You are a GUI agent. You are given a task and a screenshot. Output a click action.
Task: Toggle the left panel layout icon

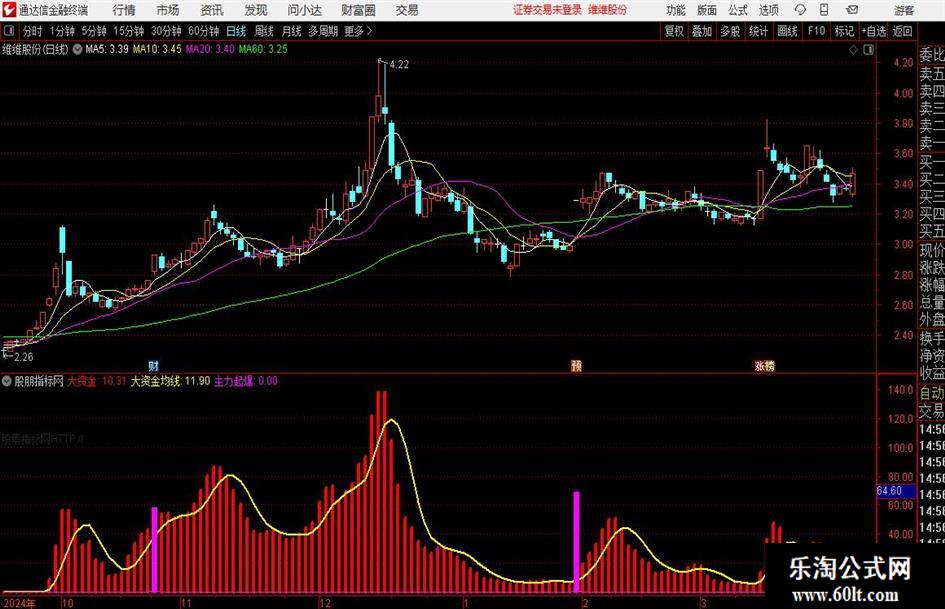click(x=9, y=31)
